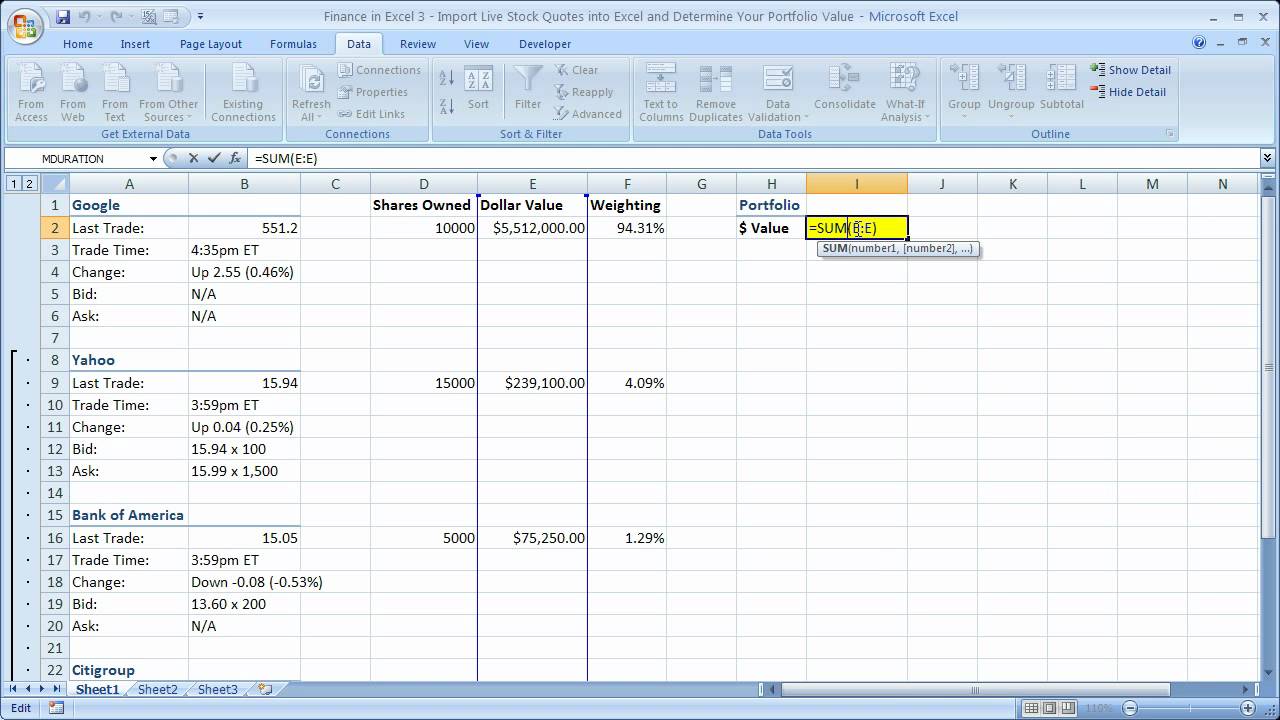1280x720 pixels.
Task: Click Sort Z to A icon
Action: [x=447, y=105]
